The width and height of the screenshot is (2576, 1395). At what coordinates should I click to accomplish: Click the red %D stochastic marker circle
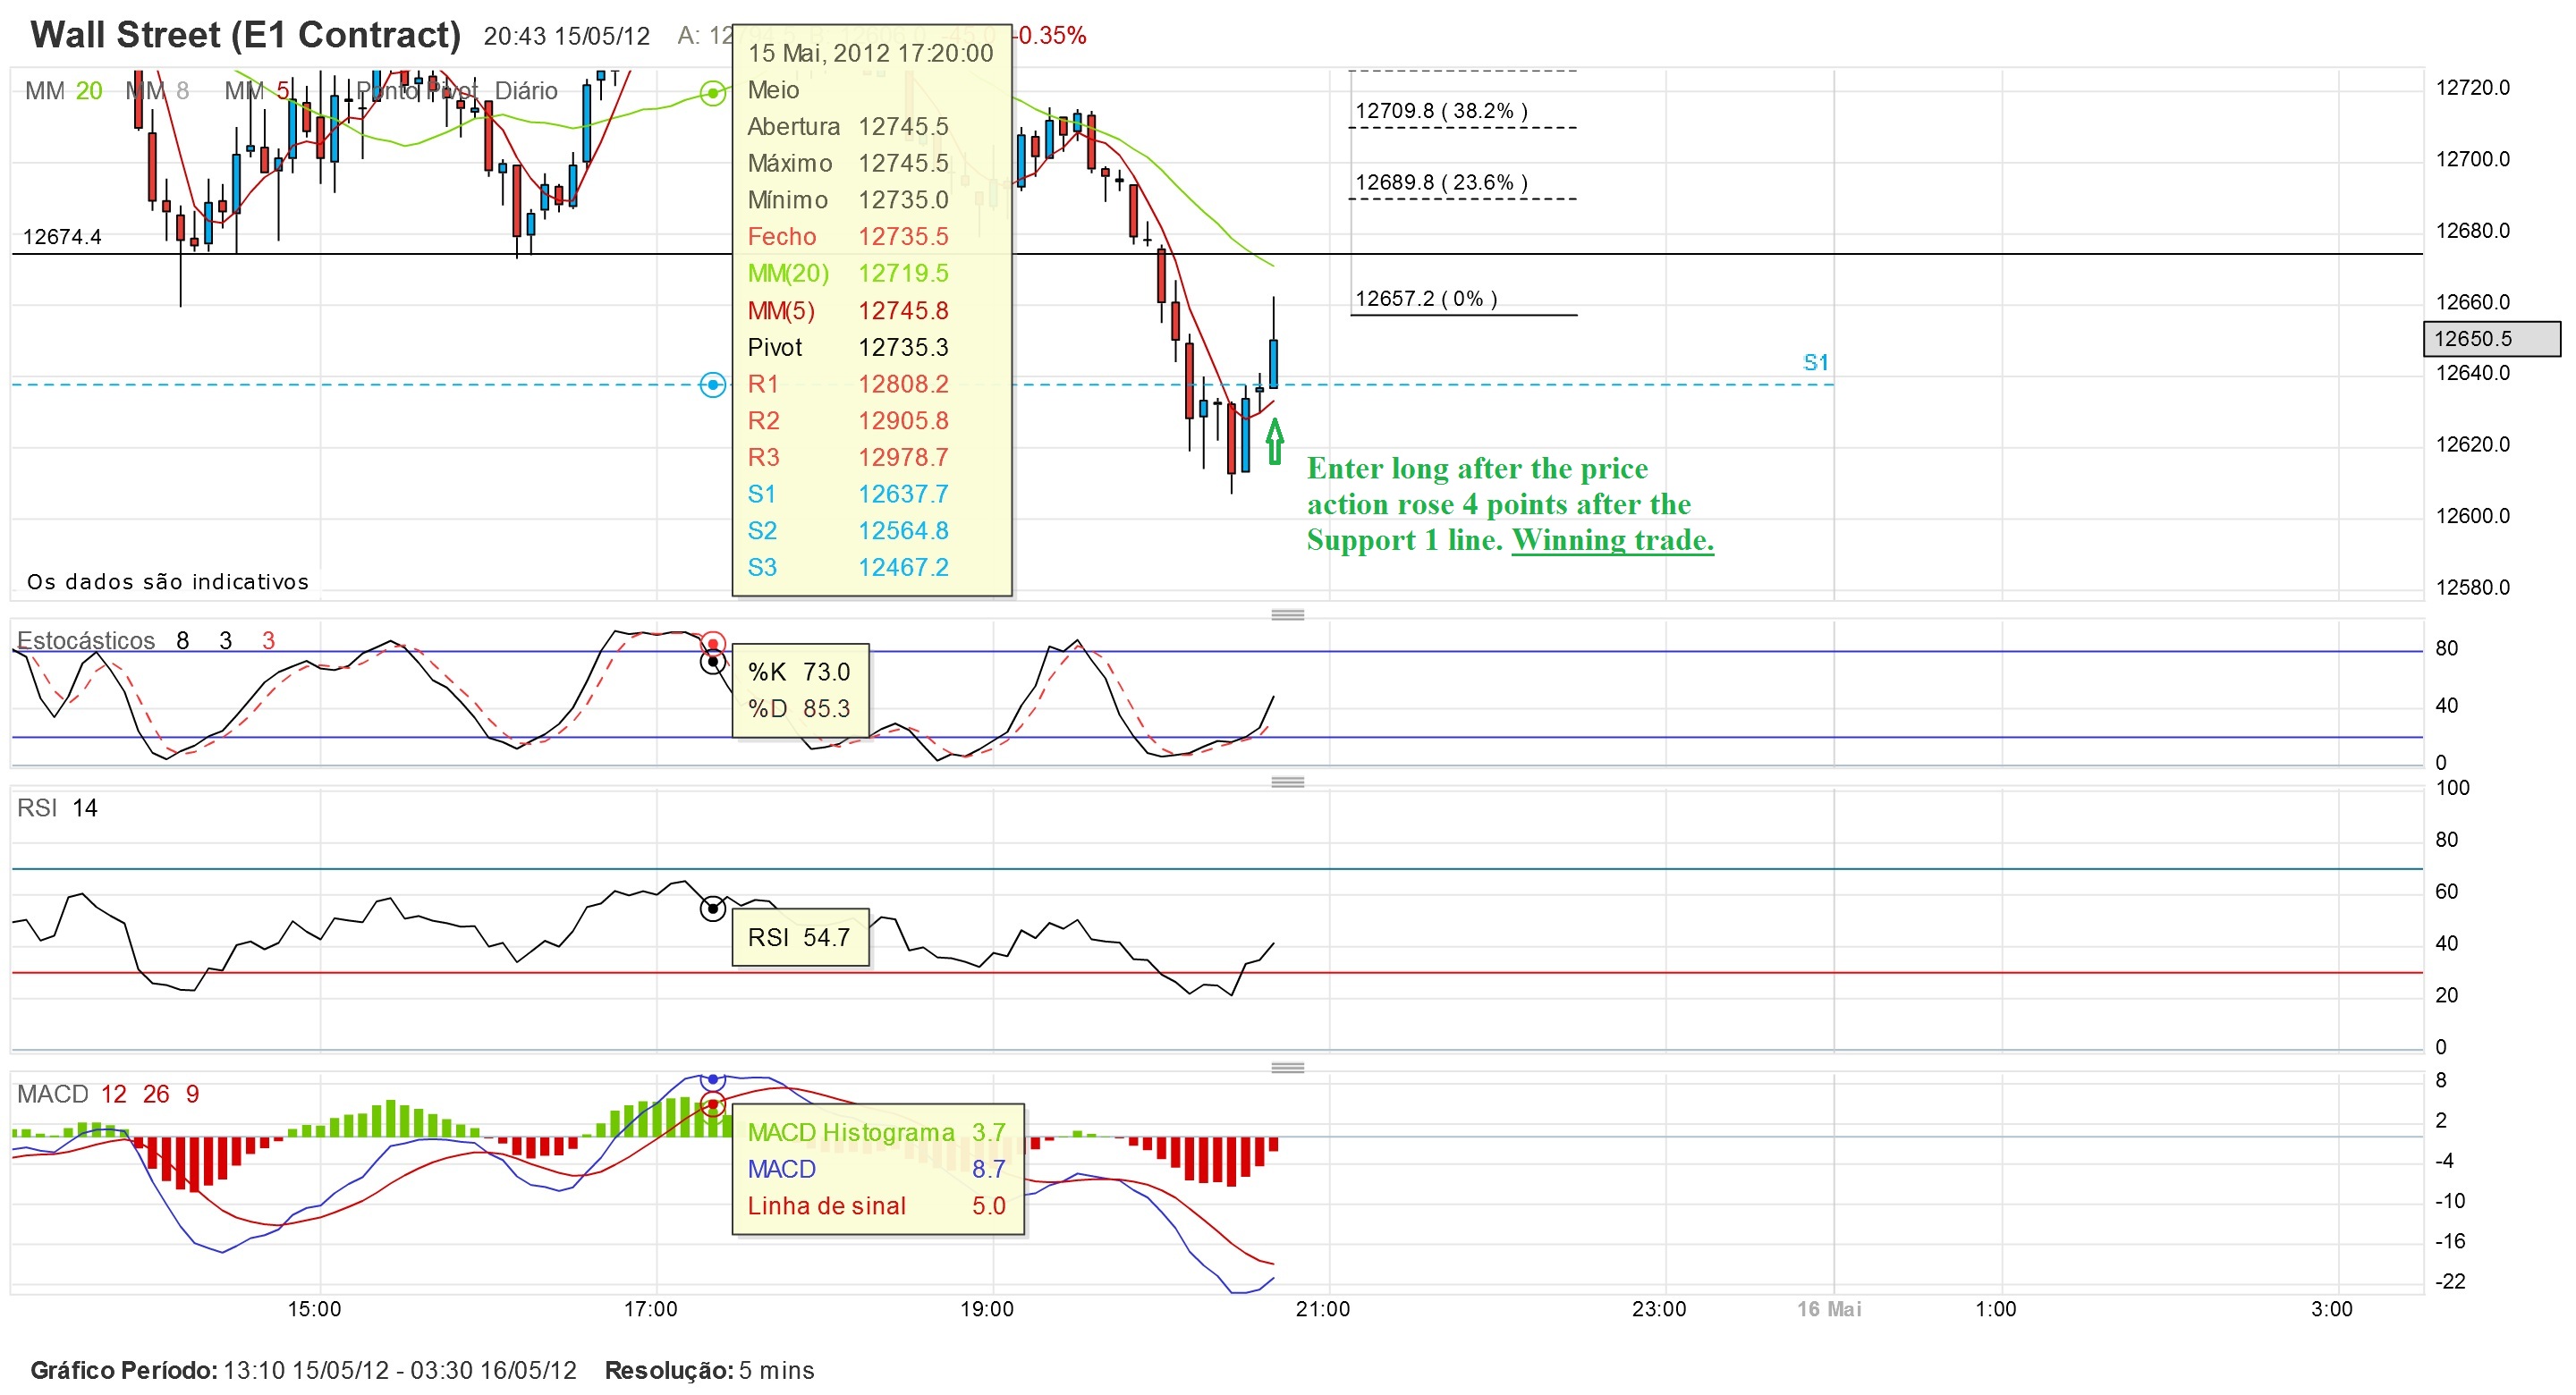click(712, 643)
